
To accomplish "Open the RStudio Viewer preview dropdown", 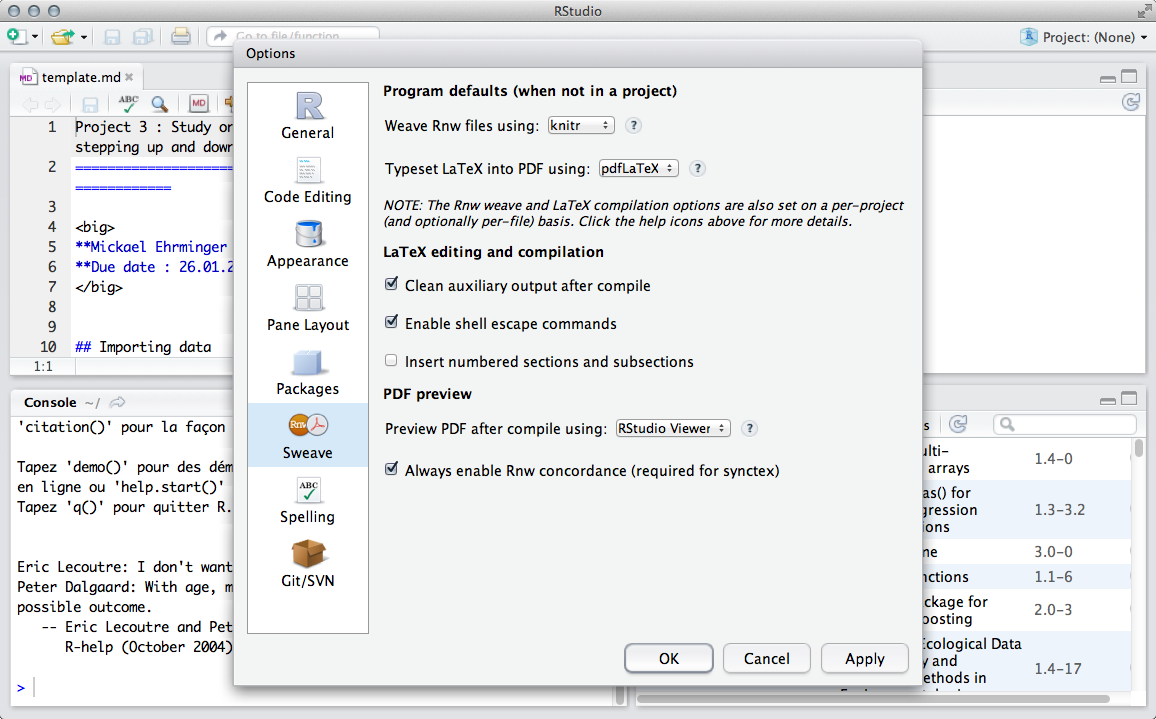I will (x=672, y=428).
